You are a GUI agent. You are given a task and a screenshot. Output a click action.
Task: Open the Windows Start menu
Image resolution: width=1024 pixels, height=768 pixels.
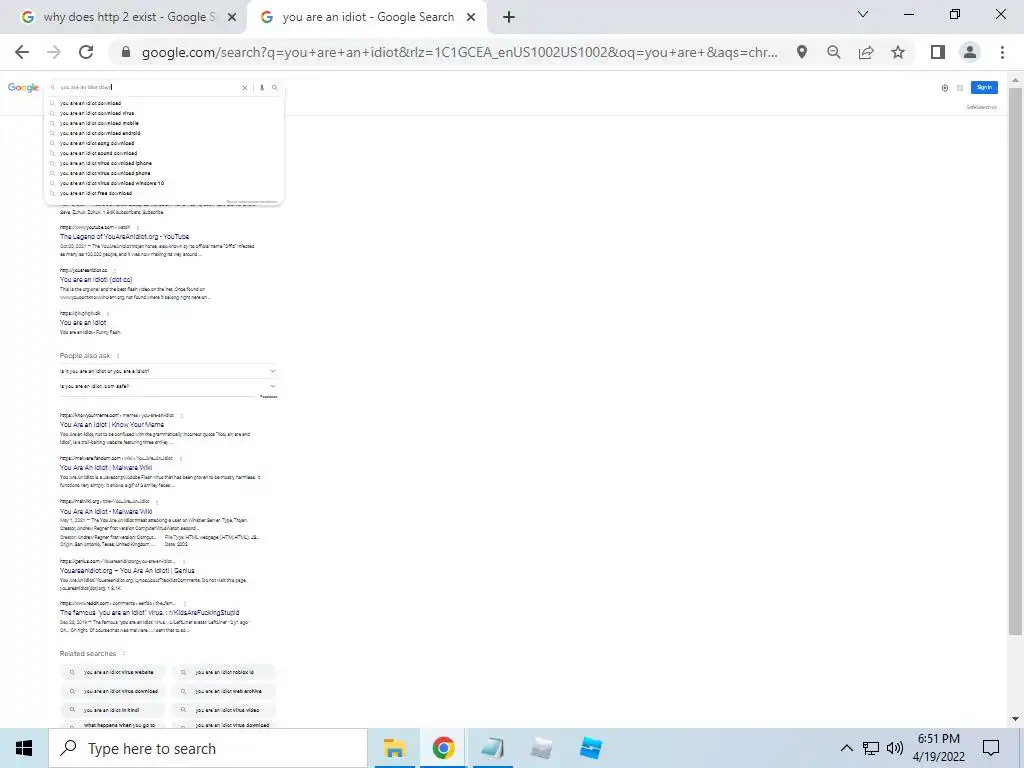(24, 748)
